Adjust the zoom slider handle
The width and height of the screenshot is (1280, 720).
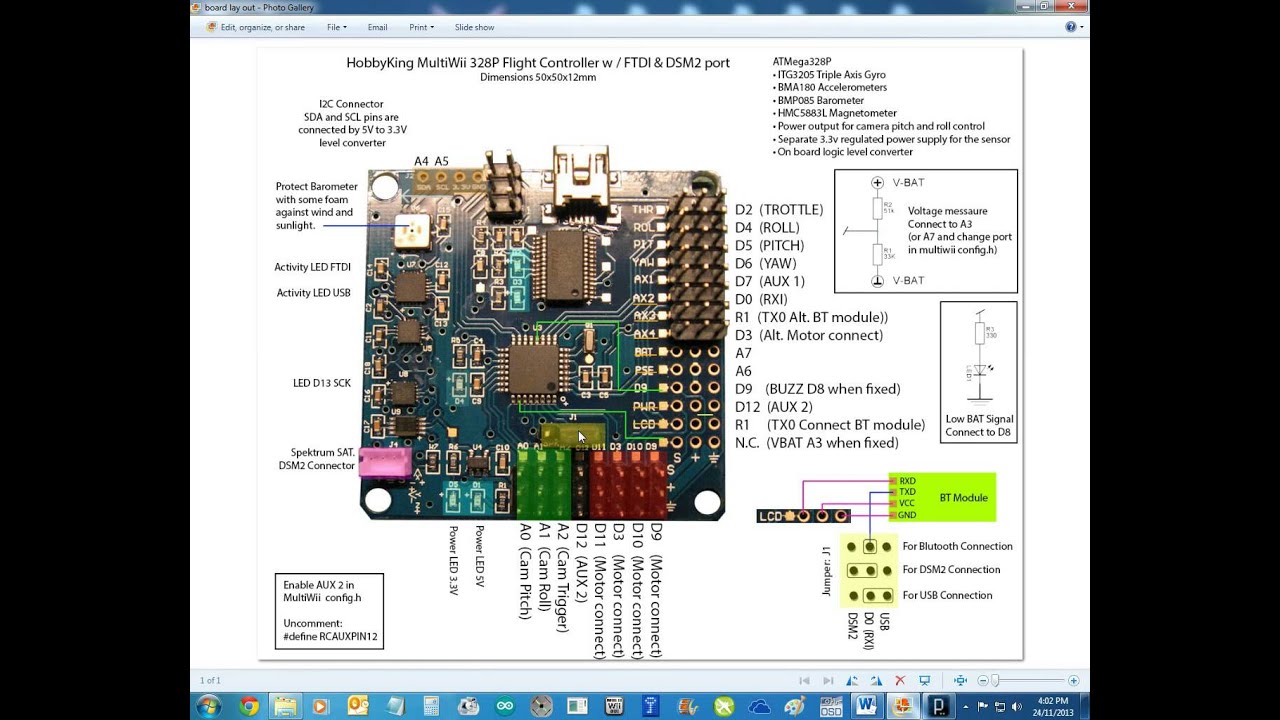pos(996,681)
